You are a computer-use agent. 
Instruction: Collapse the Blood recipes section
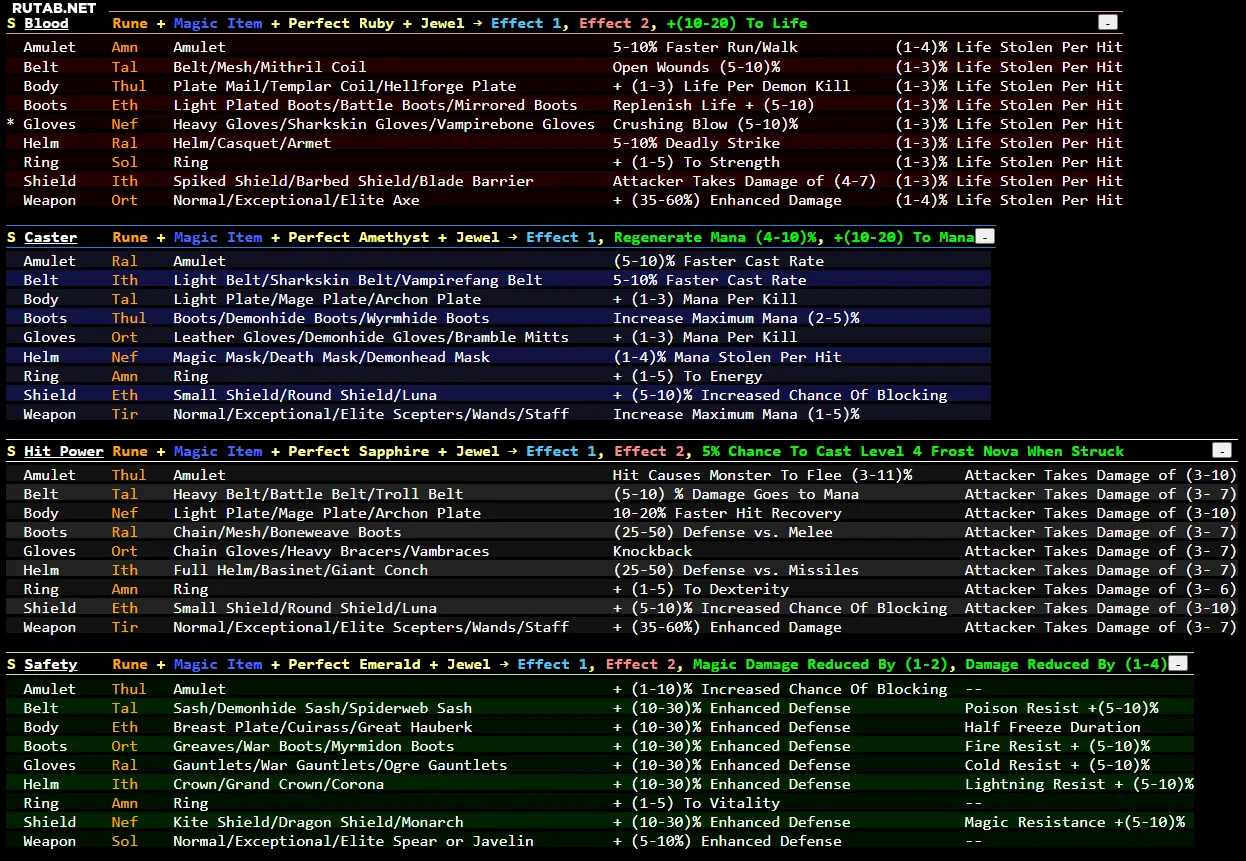click(x=1107, y=22)
